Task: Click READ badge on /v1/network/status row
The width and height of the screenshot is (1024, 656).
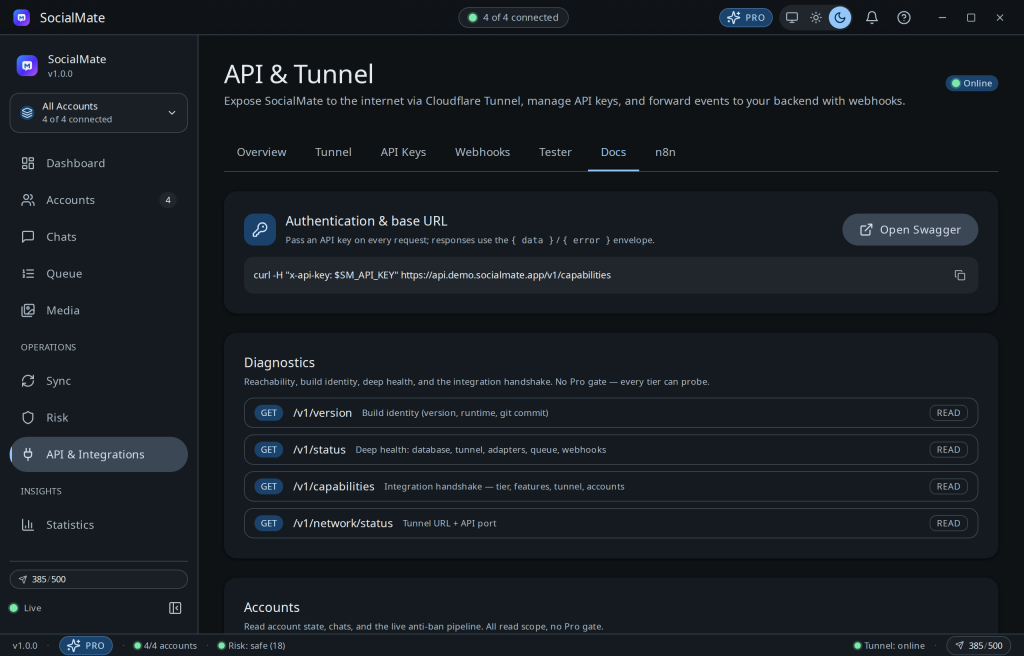Action: (948, 523)
